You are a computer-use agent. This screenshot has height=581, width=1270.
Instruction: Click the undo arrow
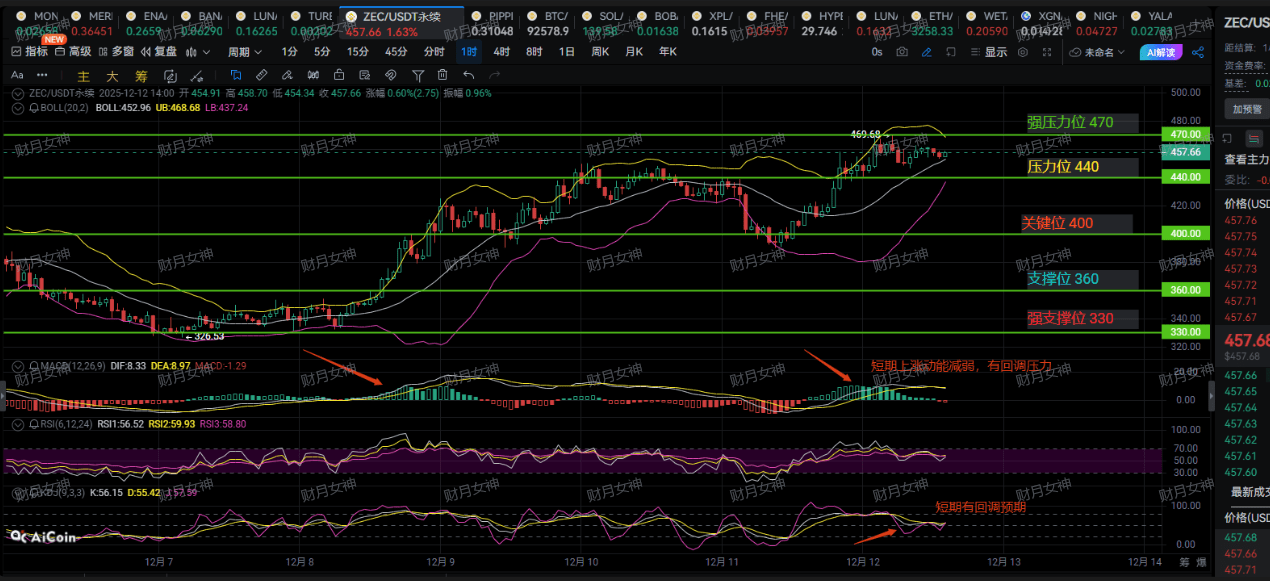coord(469,75)
